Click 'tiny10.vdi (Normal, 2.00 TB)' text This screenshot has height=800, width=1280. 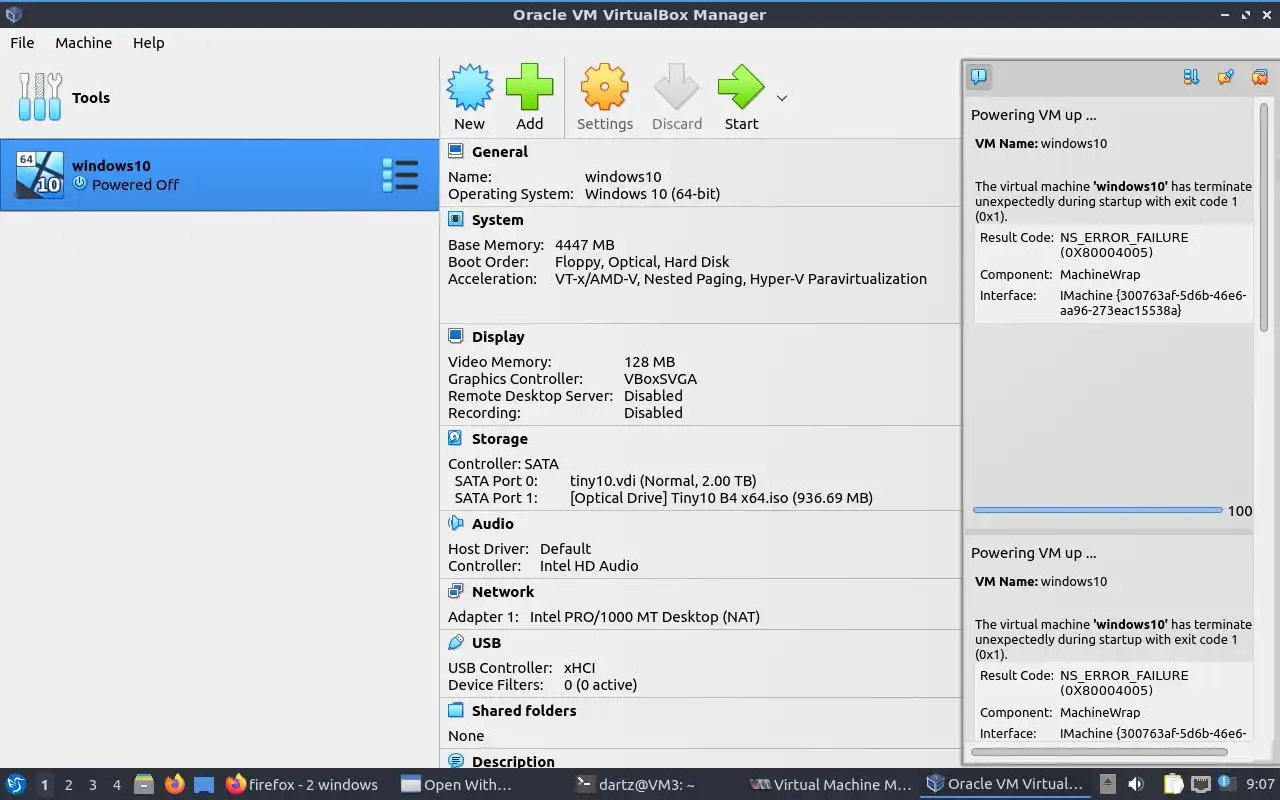pyautogui.click(x=663, y=481)
